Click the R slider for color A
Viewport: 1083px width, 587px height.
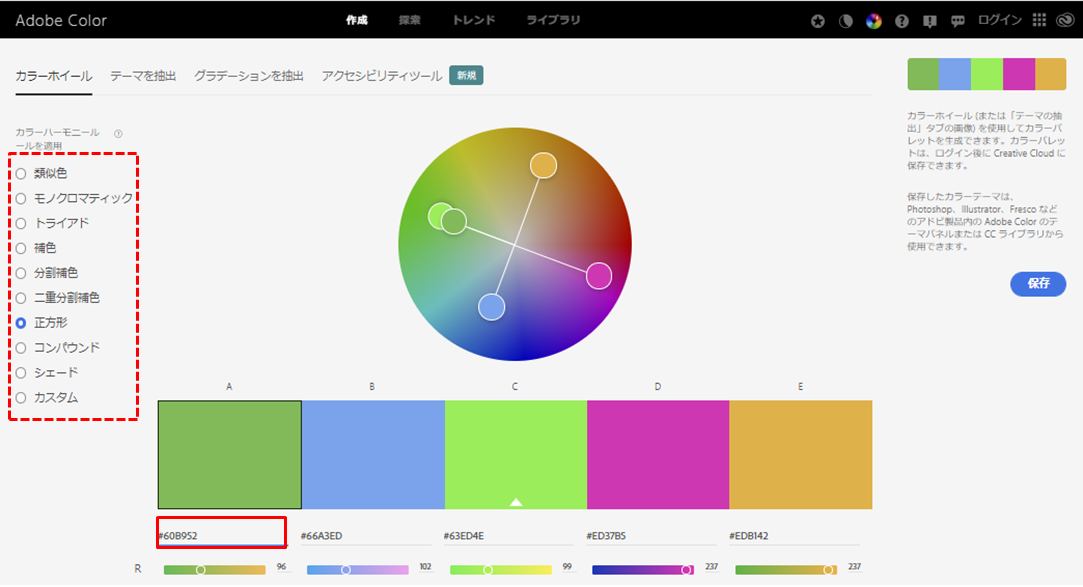[215, 570]
